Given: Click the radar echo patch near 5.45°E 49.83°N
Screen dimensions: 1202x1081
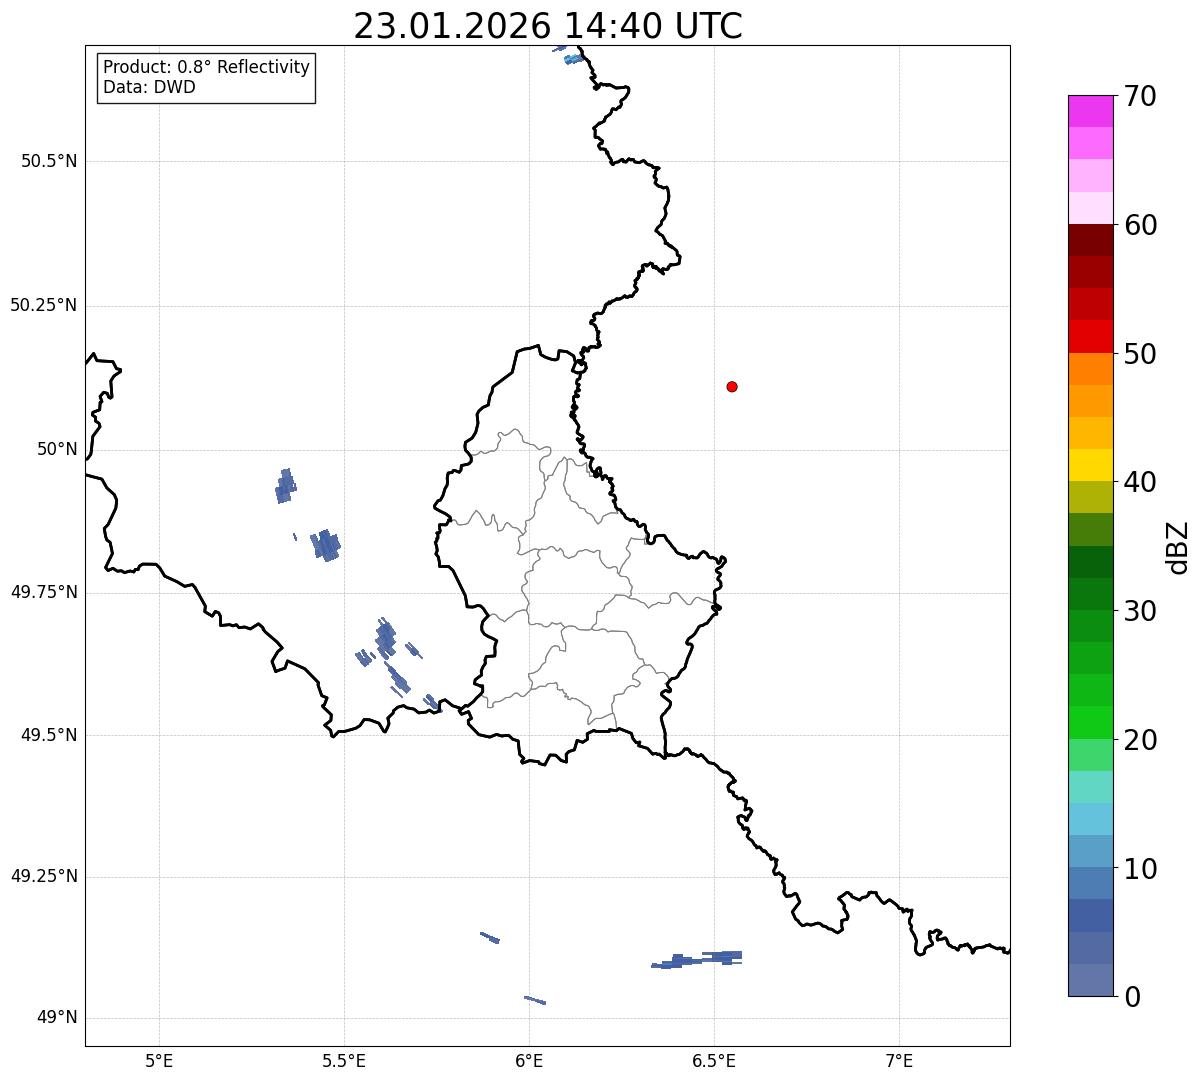Looking at the screenshot, I should click(x=326, y=545).
